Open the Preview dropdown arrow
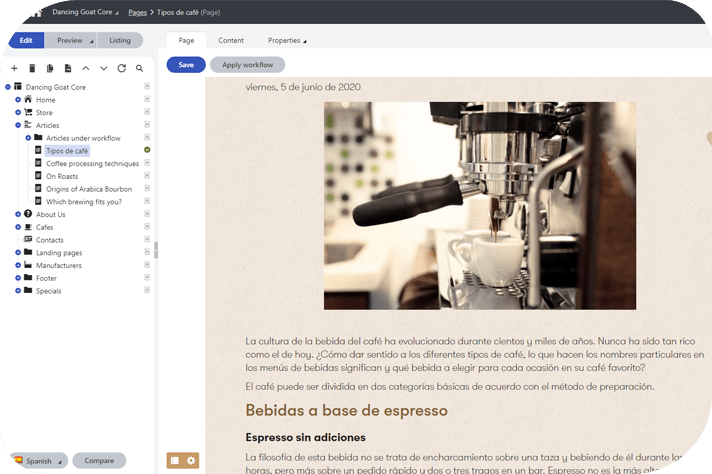Screen dimensions: 712x474 (91, 41)
